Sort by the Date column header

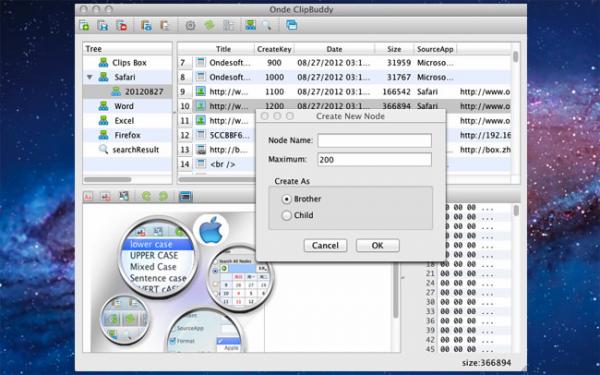click(334, 49)
